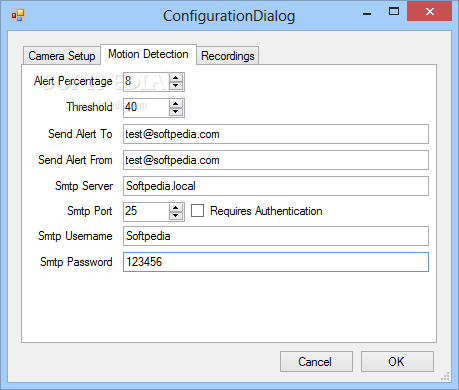The image size is (459, 390).
Task: Increase Alert Percentage with up arrow
Action: click(176, 78)
